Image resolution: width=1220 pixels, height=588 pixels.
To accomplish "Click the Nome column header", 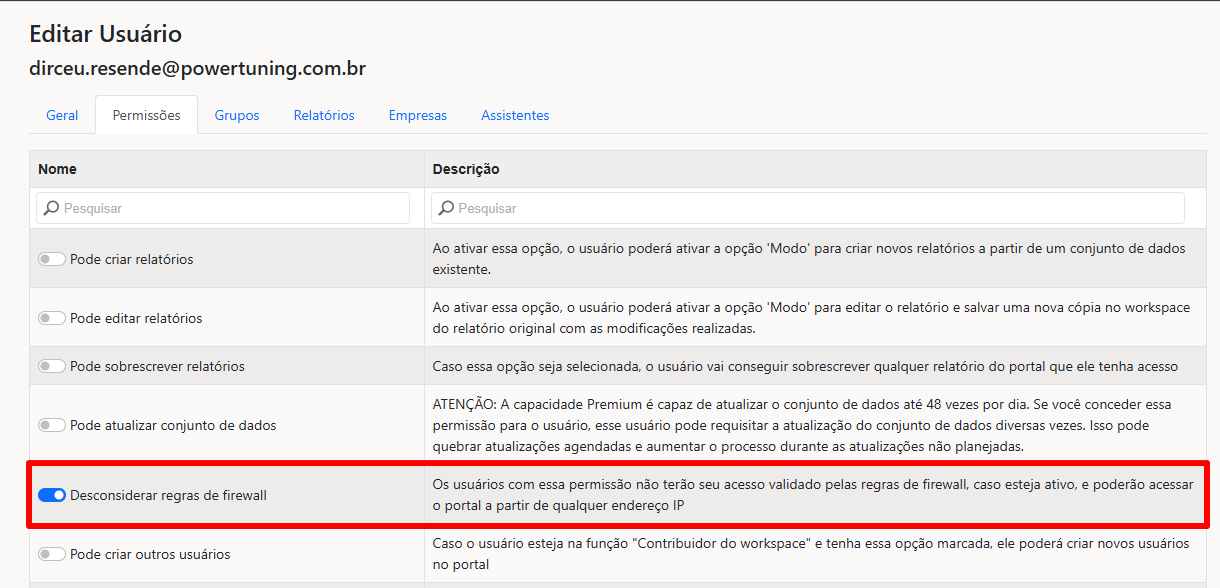I will (x=58, y=169).
